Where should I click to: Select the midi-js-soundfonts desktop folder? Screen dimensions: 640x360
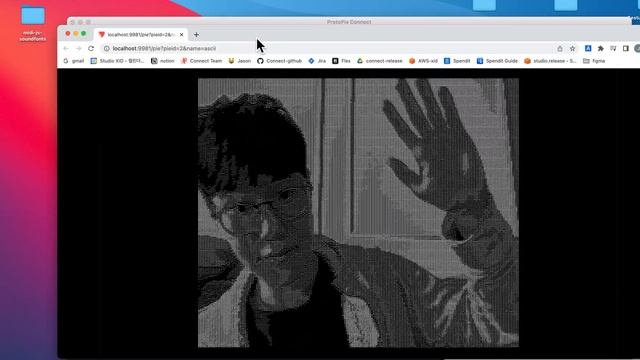pyautogui.click(x=33, y=24)
